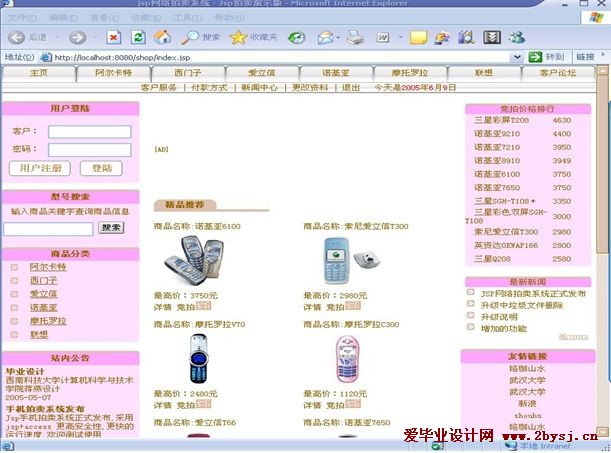Click the dark download arrows toolbar icon
Viewport: 611px width, 453px height.
pyautogui.click(x=492, y=38)
